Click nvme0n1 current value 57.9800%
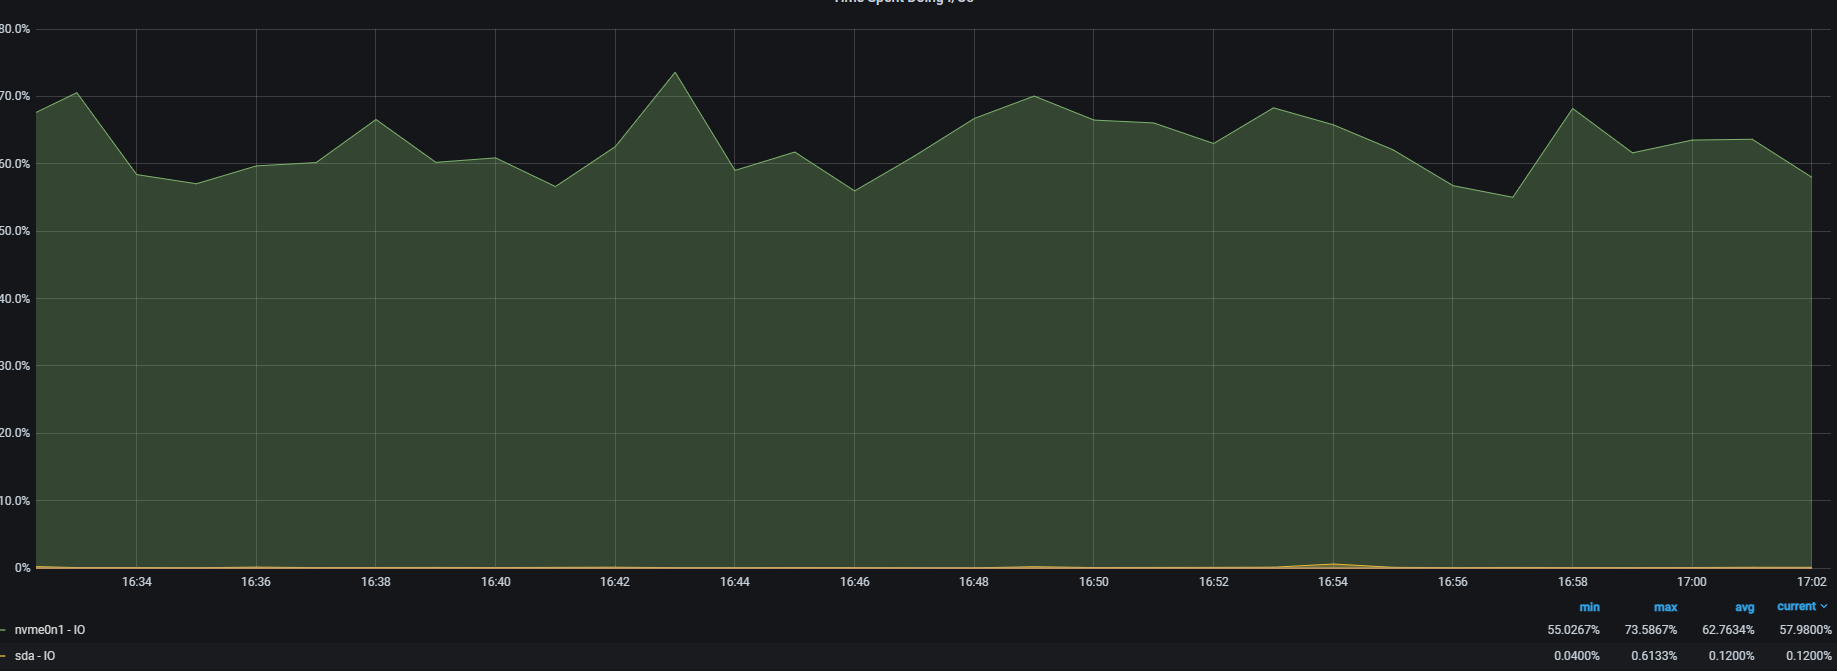This screenshot has height=671, width=1837. pos(1805,630)
